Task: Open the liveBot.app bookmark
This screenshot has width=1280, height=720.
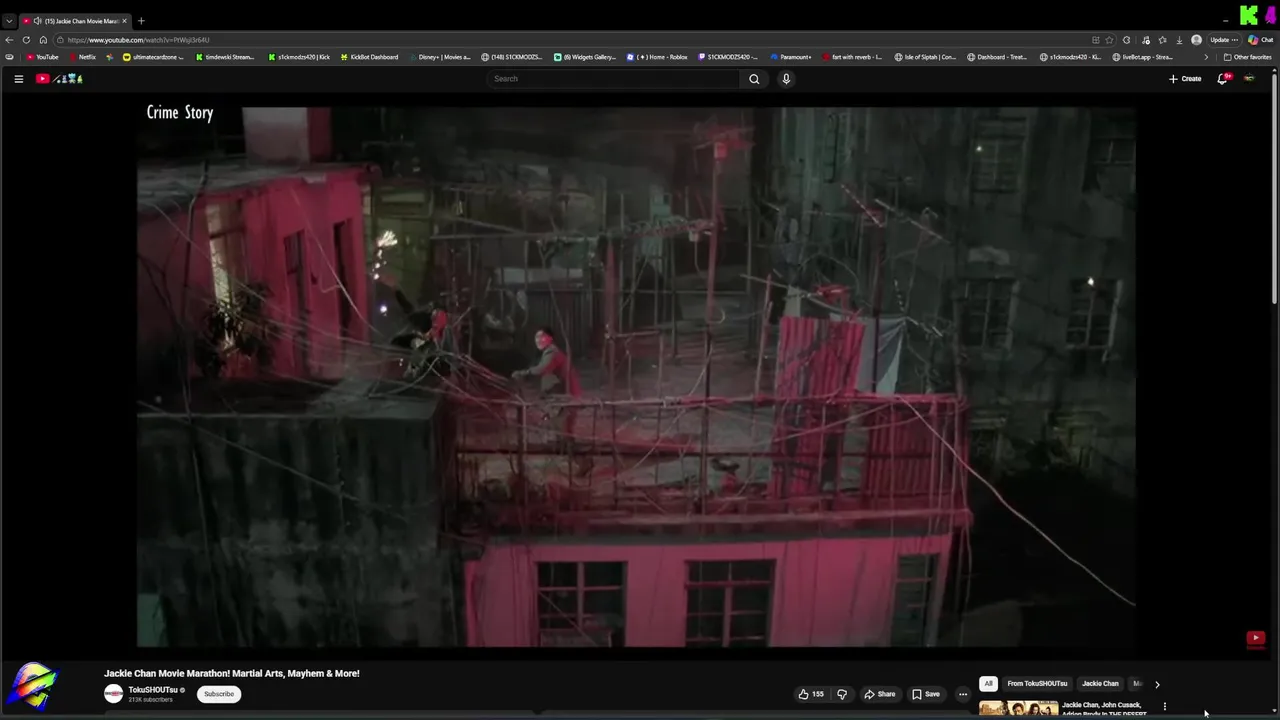Action: click(1143, 57)
